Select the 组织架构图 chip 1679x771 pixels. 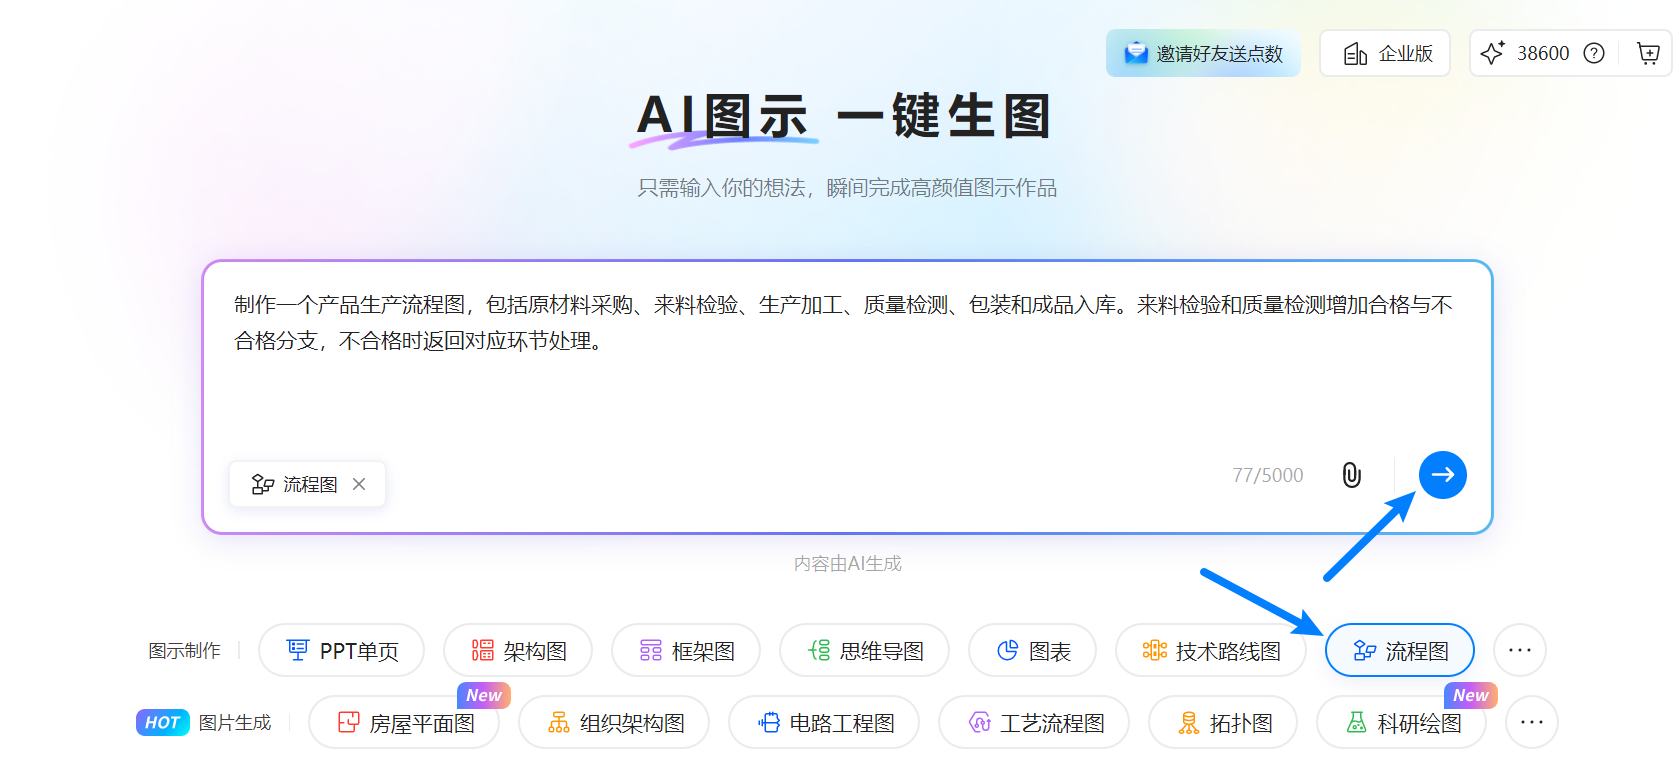coord(614,722)
